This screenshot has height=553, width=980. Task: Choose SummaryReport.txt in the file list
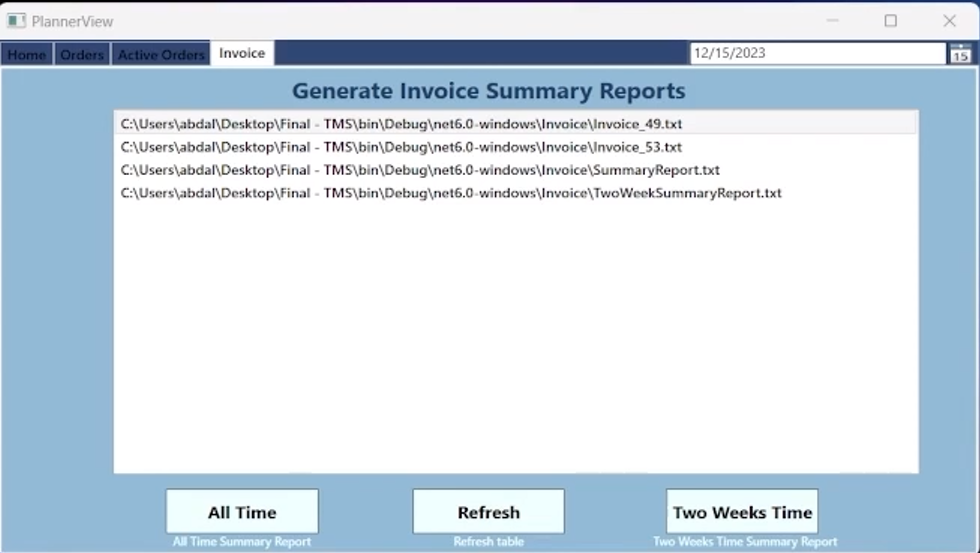point(420,170)
